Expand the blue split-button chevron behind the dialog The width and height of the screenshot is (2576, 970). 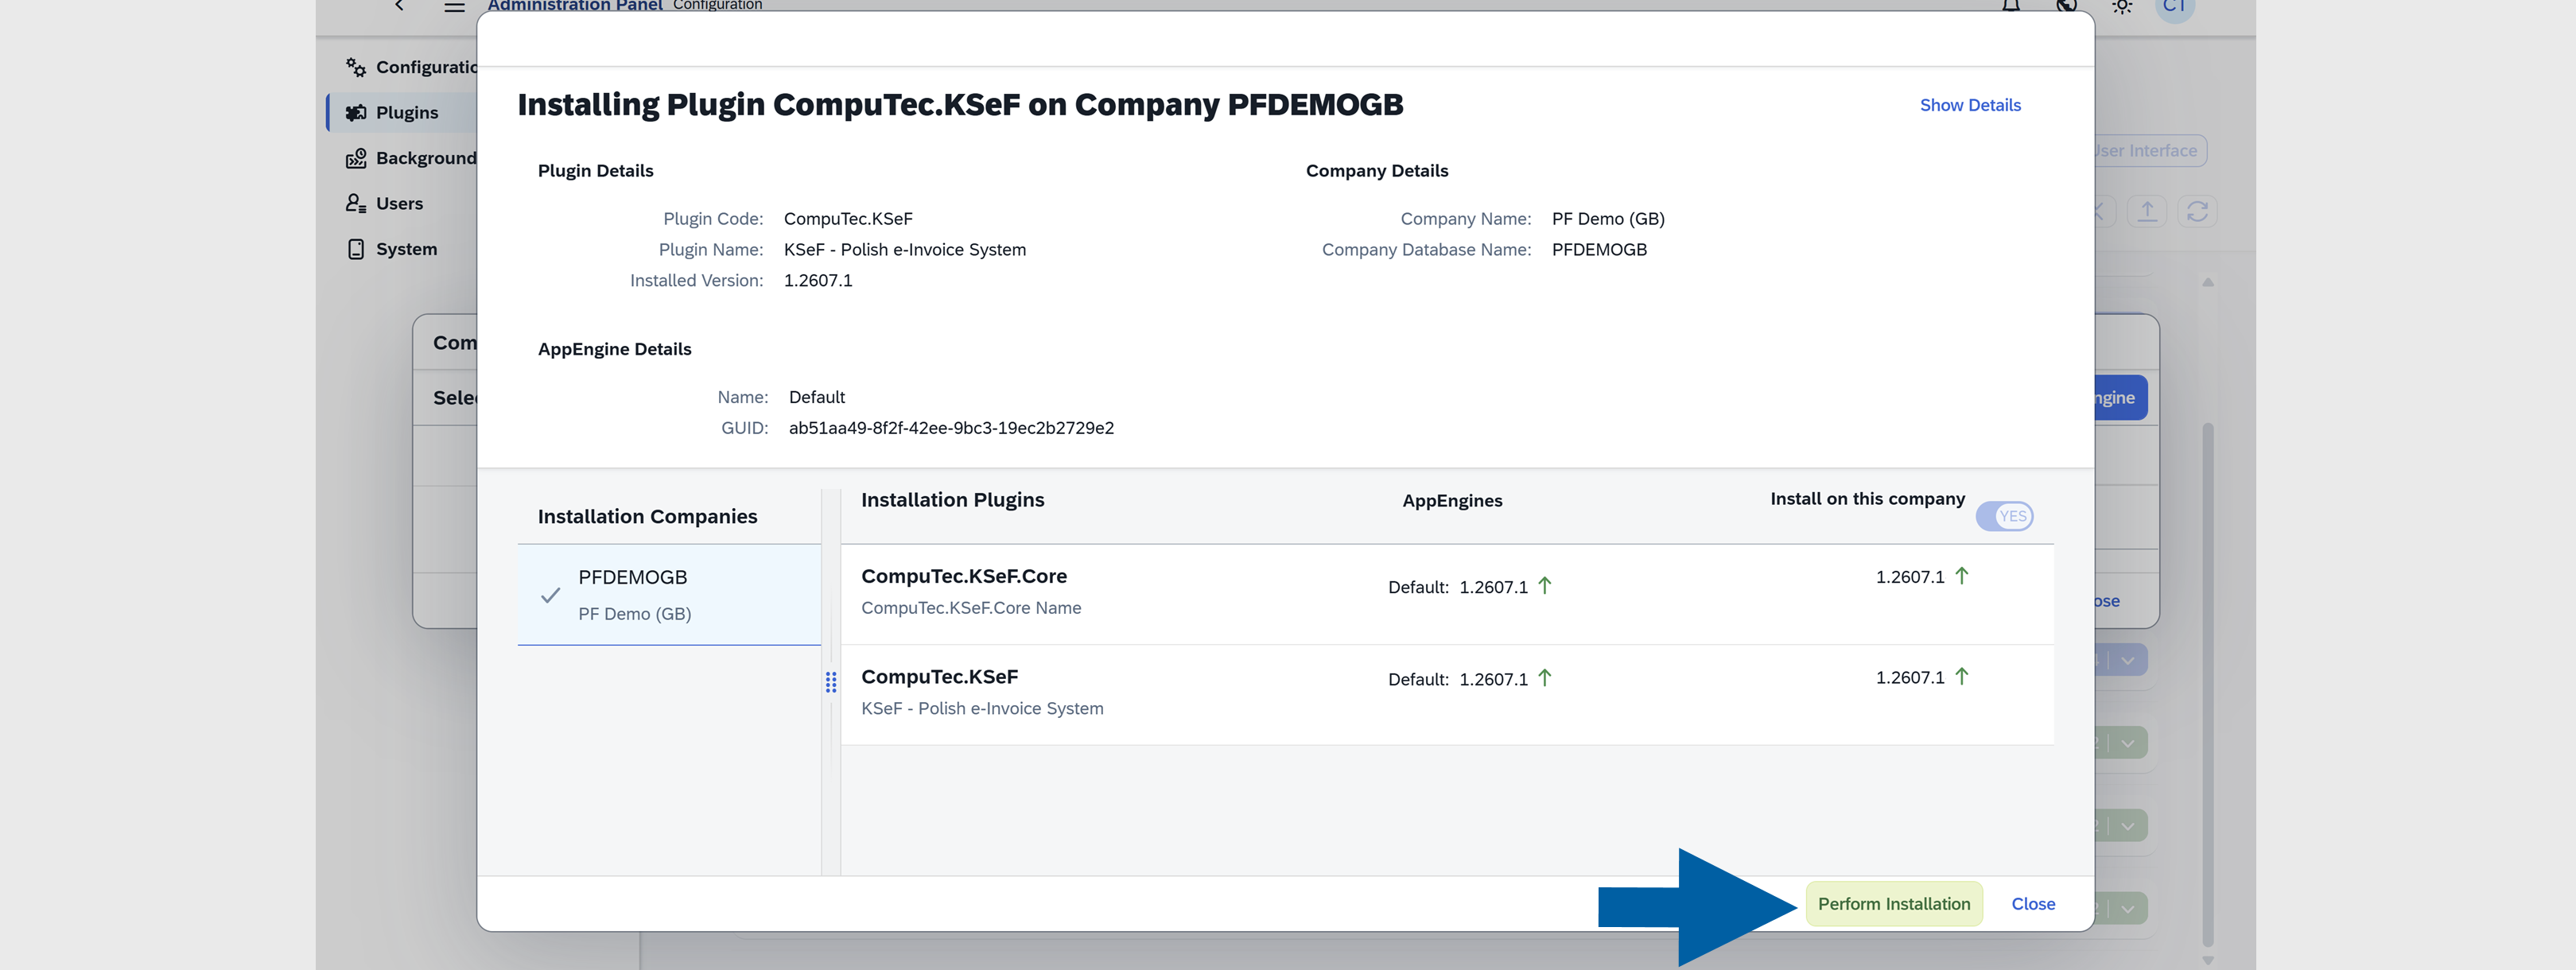pos(2128,661)
